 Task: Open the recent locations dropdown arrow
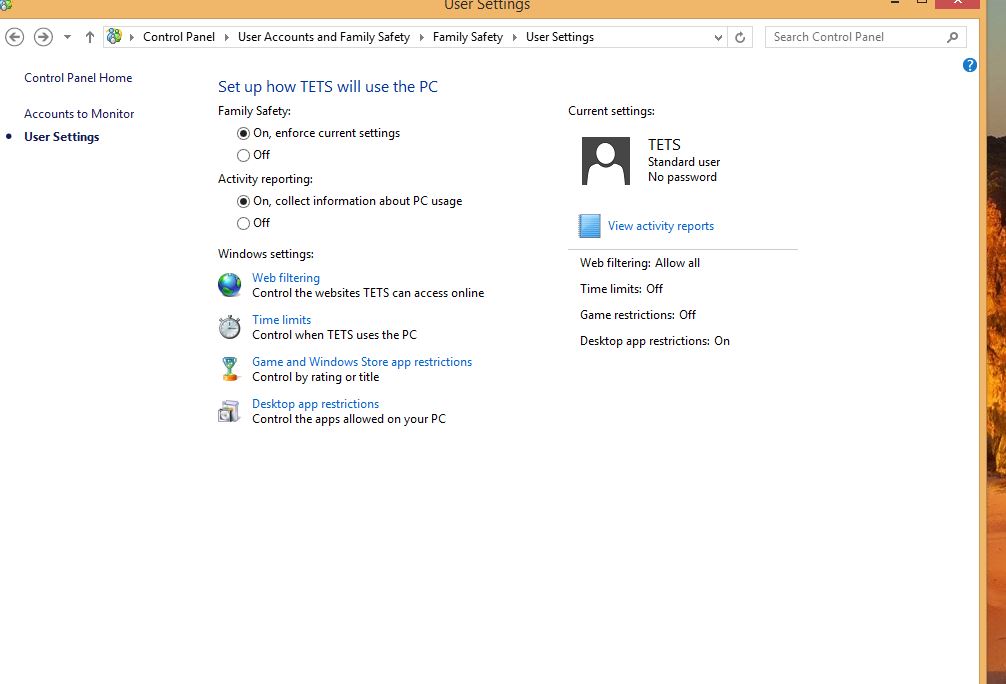(67, 37)
